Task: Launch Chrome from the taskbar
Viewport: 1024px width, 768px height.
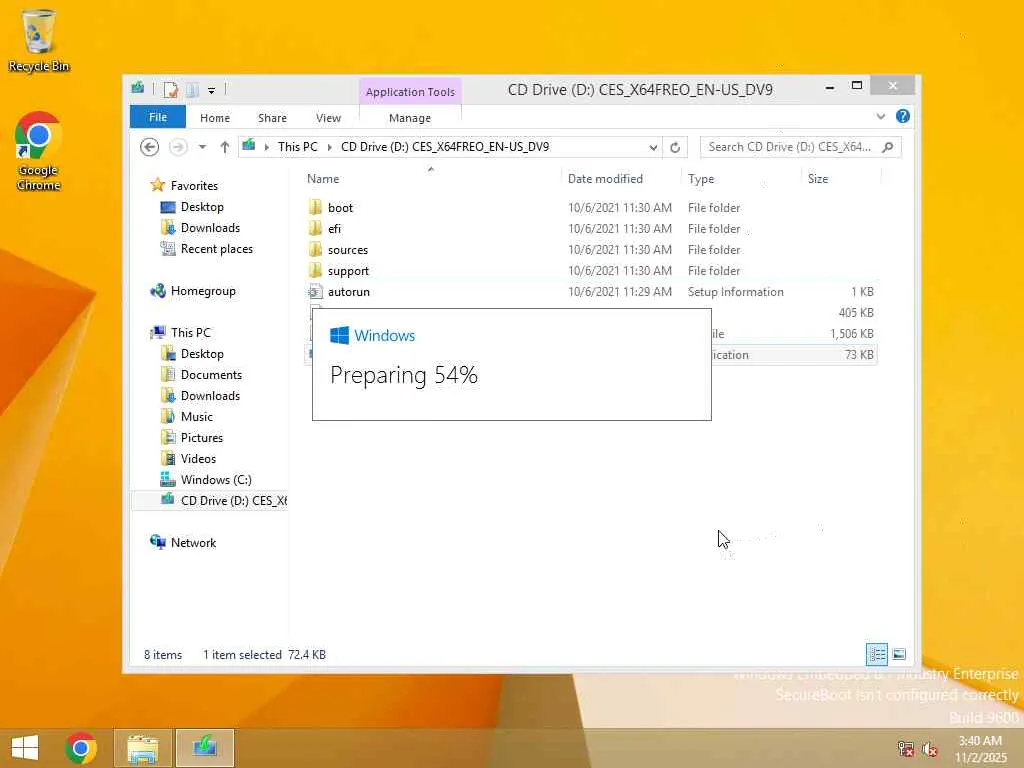Action: [81, 748]
